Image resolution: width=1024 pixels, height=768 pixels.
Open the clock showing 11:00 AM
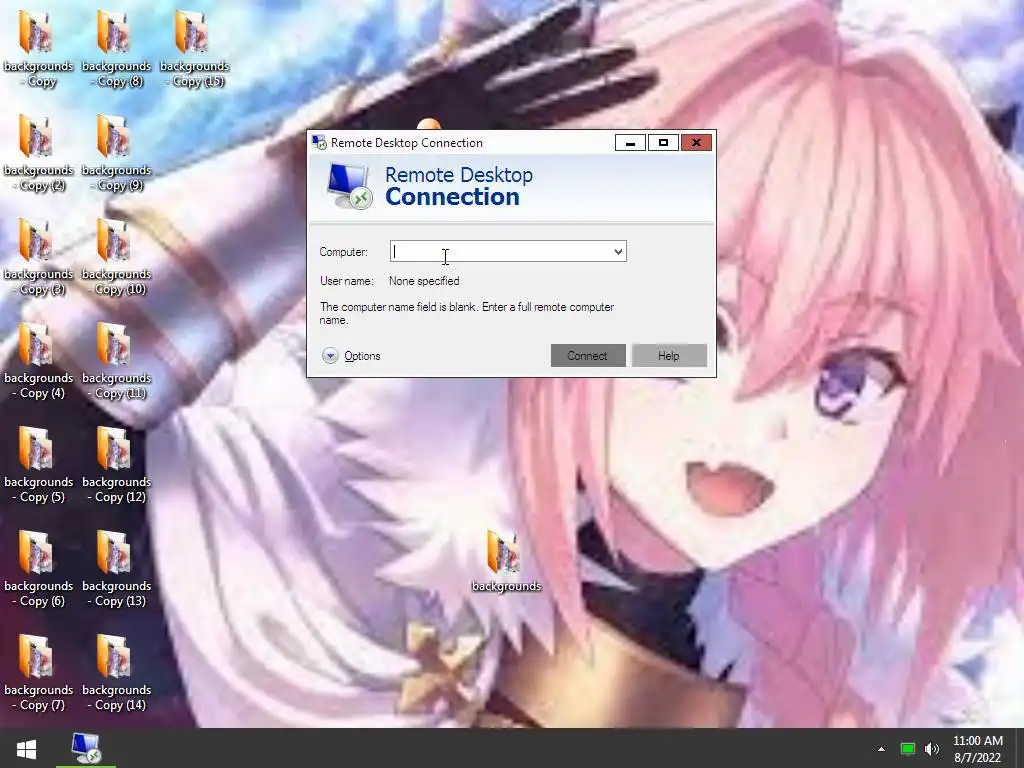978,749
